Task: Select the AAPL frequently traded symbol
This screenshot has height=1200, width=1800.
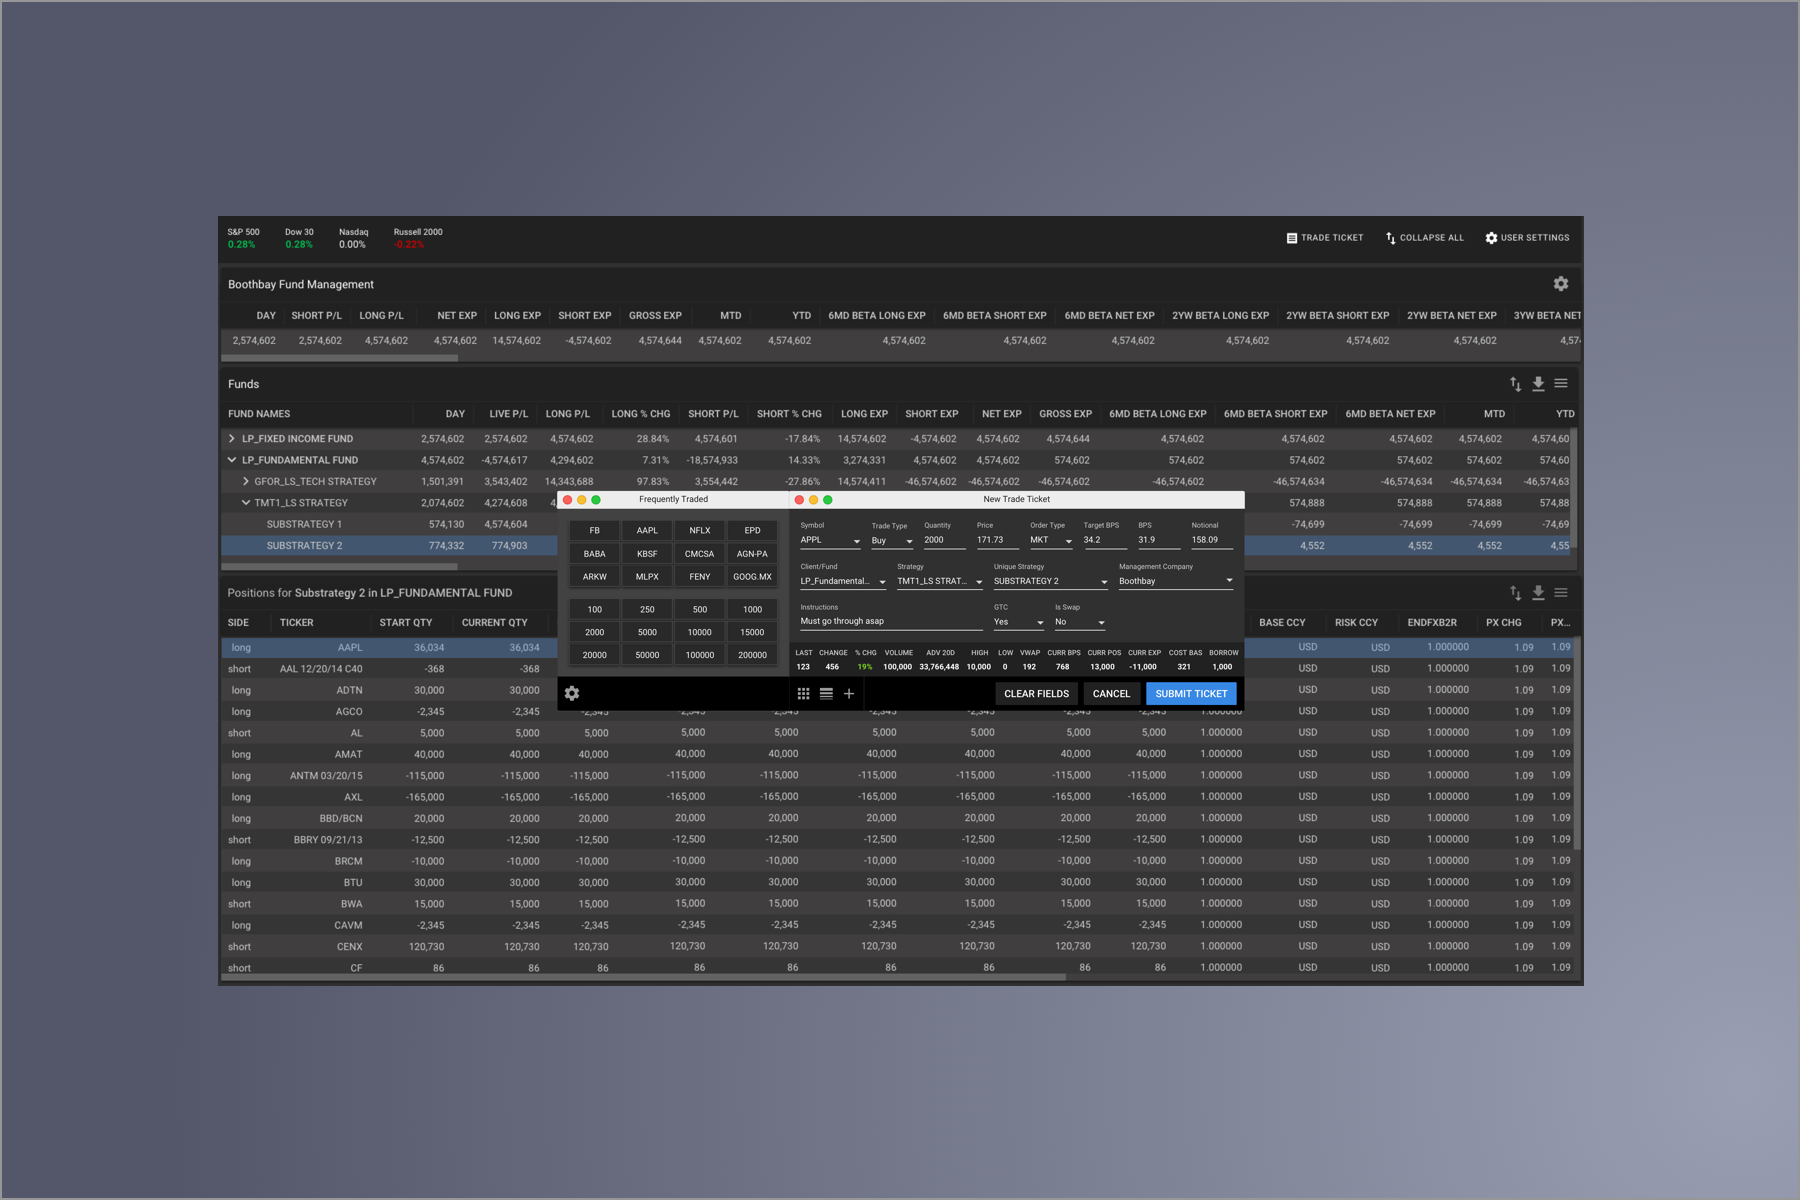Action: [647, 531]
